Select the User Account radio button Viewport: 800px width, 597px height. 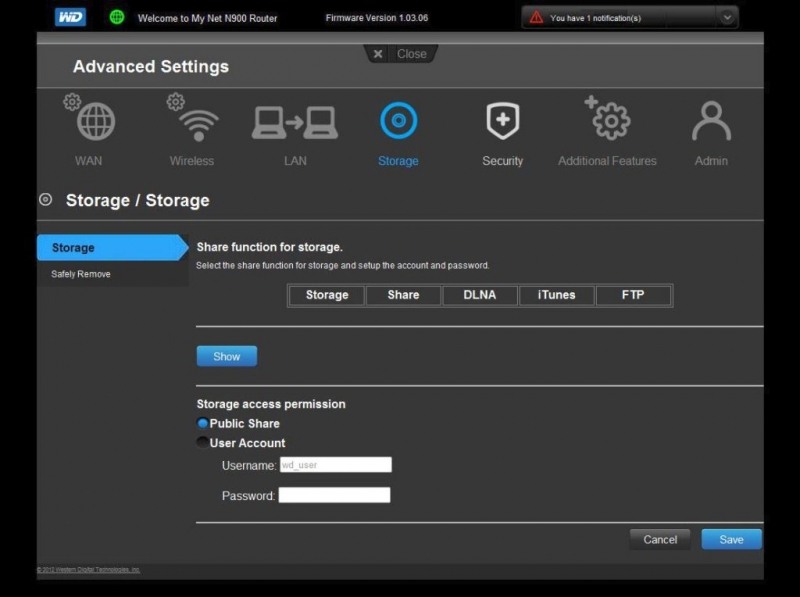(203, 442)
